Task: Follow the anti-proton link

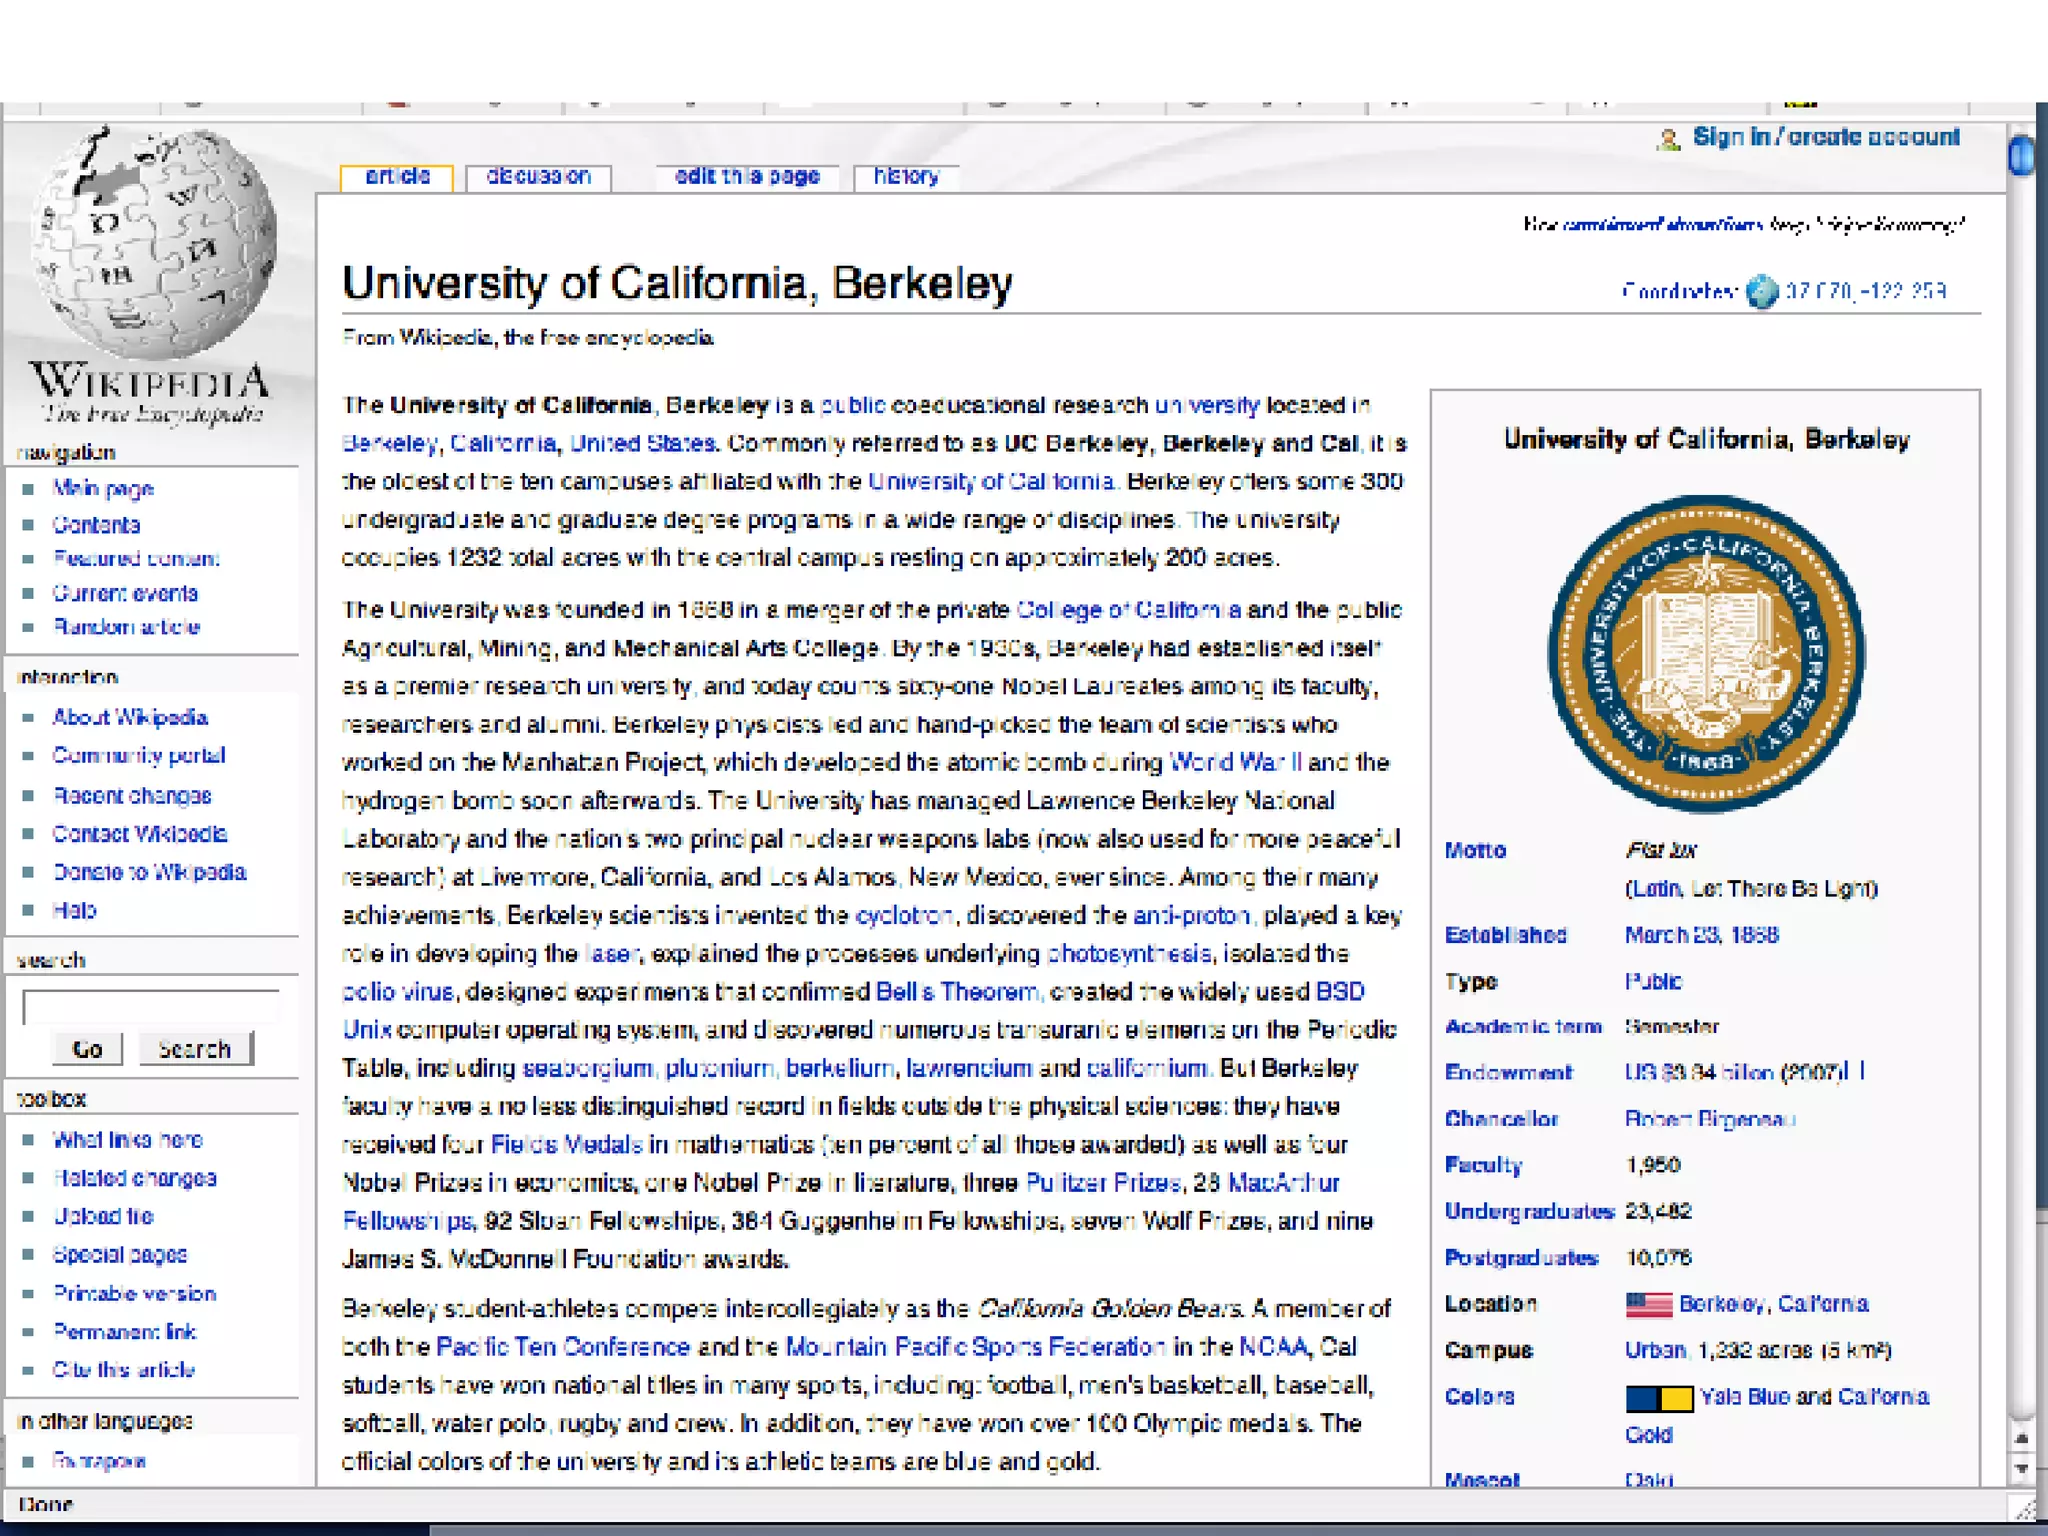Action: pyautogui.click(x=1192, y=917)
